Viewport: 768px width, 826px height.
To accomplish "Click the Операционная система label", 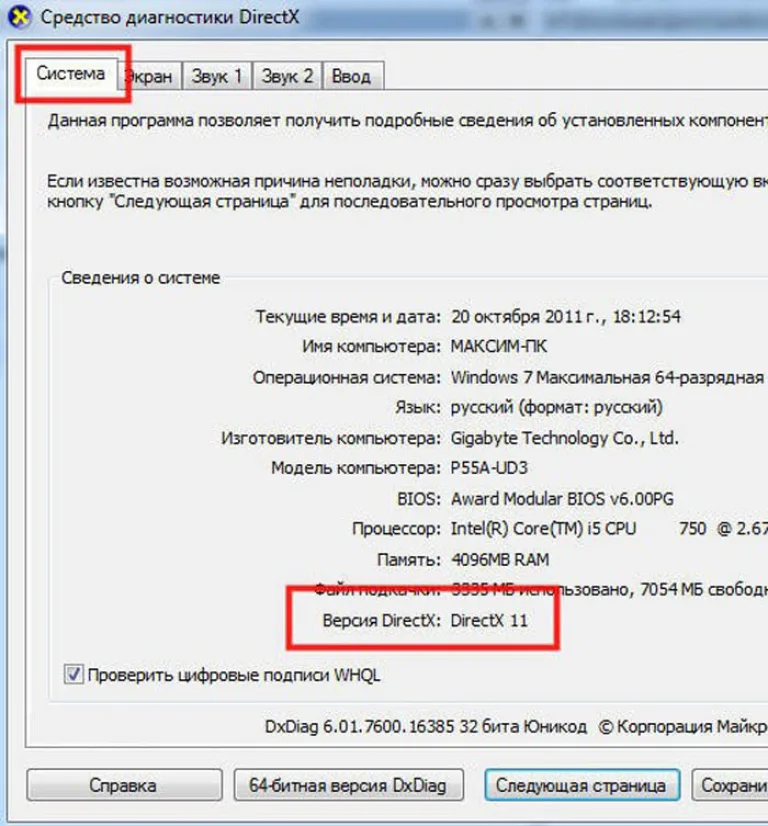I will point(347,377).
